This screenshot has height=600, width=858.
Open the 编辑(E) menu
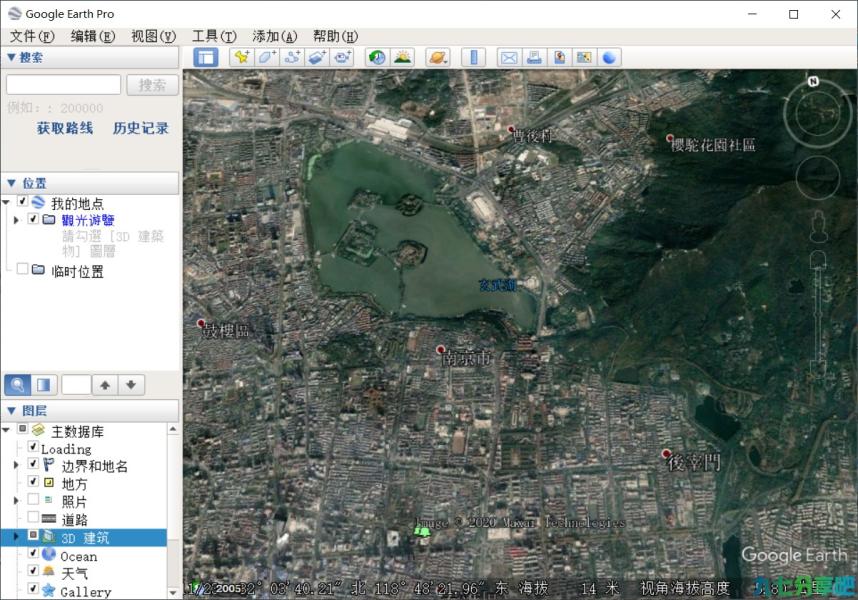tap(93, 36)
